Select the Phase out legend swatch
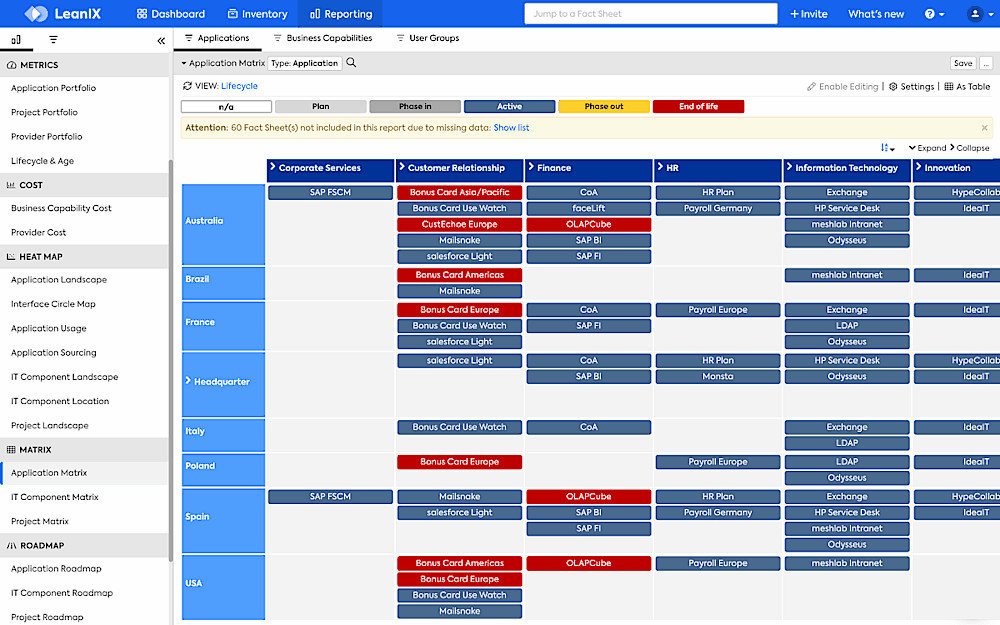 point(604,107)
